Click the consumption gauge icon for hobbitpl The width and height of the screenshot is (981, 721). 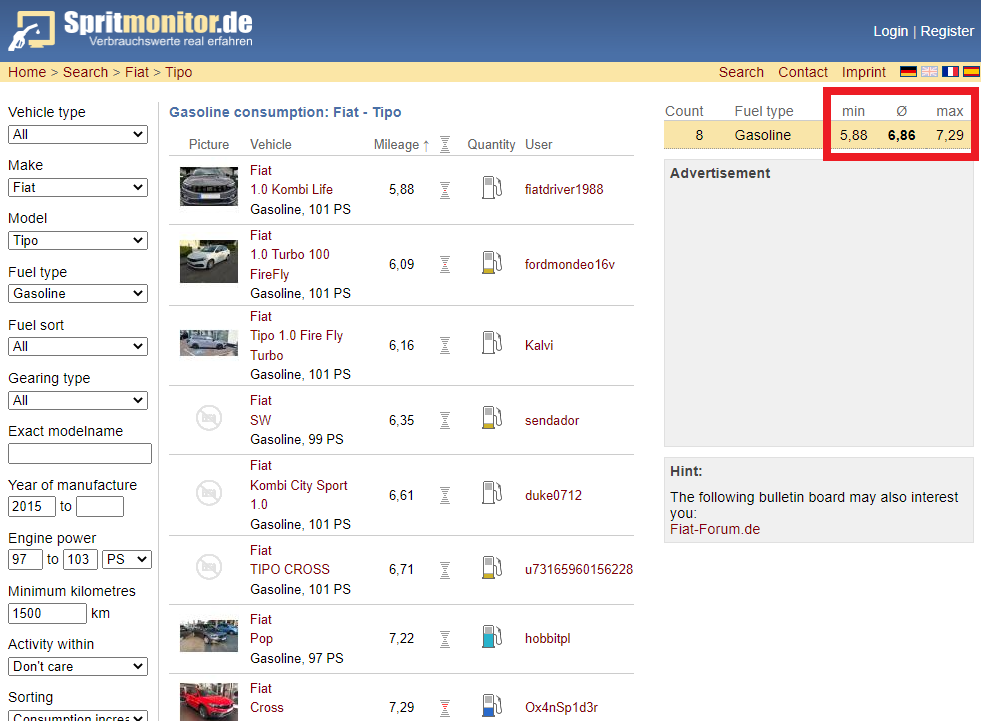click(445, 638)
